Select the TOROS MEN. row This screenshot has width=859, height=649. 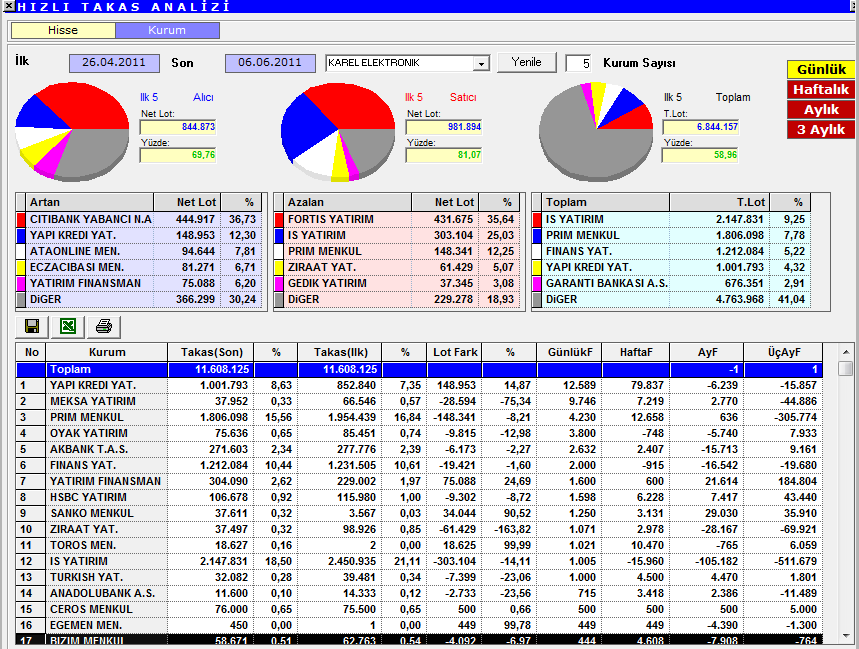pos(419,545)
